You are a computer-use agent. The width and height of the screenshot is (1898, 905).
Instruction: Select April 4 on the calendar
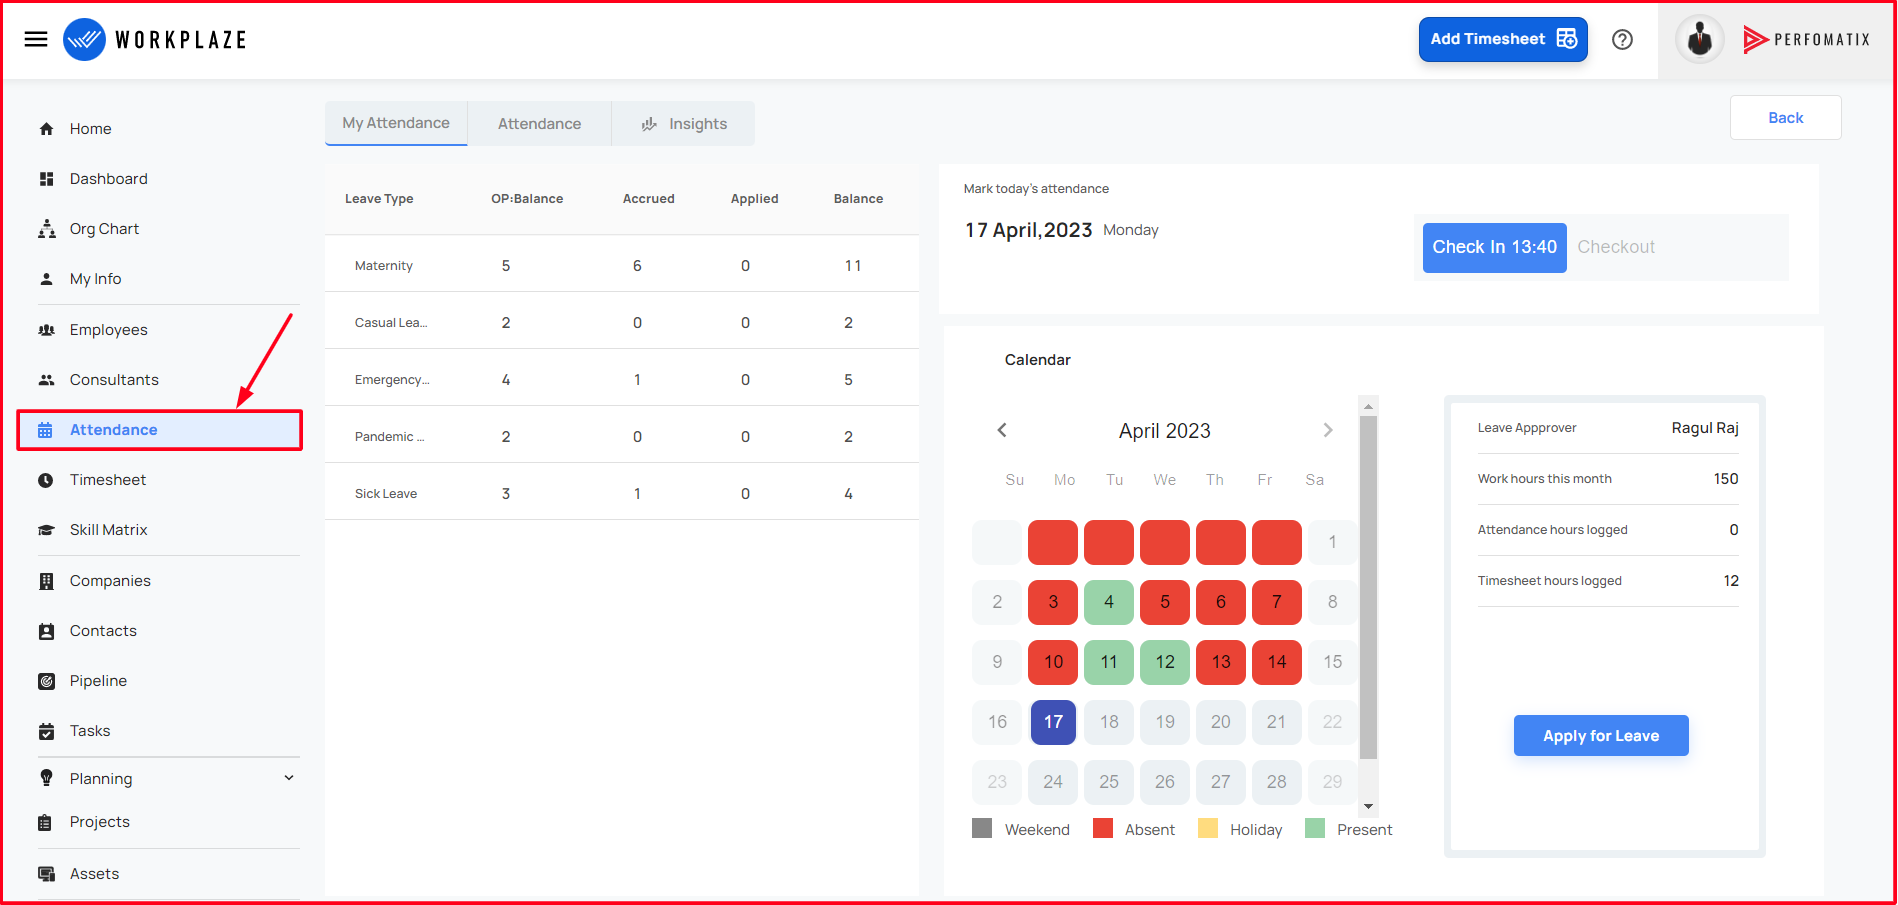1109,602
